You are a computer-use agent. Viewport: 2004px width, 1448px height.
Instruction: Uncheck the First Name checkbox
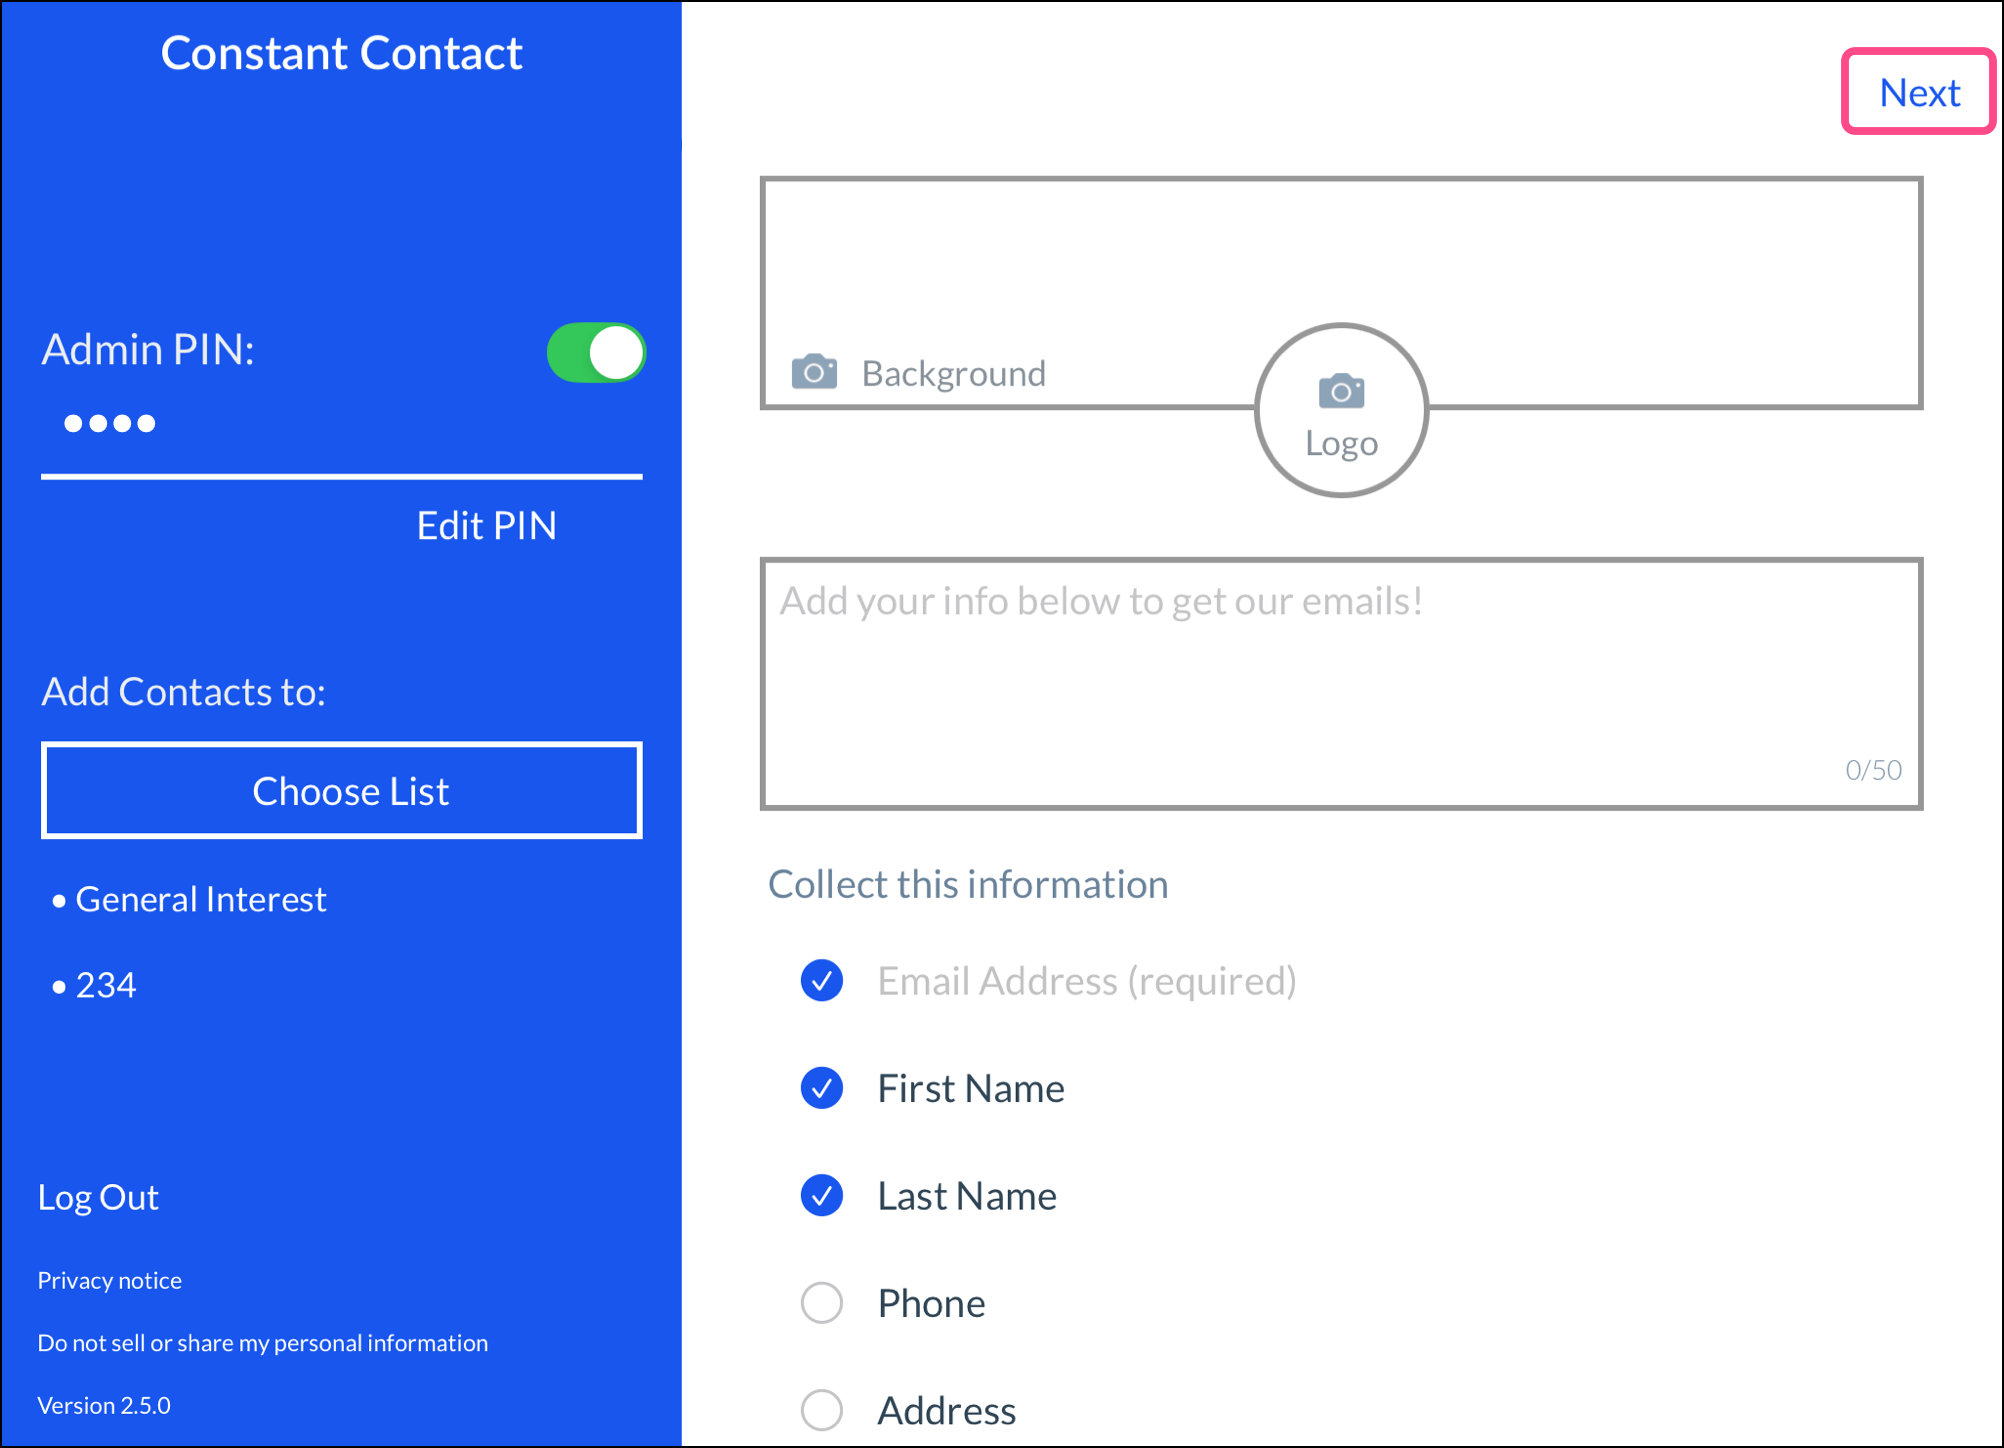tap(822, 1088)
